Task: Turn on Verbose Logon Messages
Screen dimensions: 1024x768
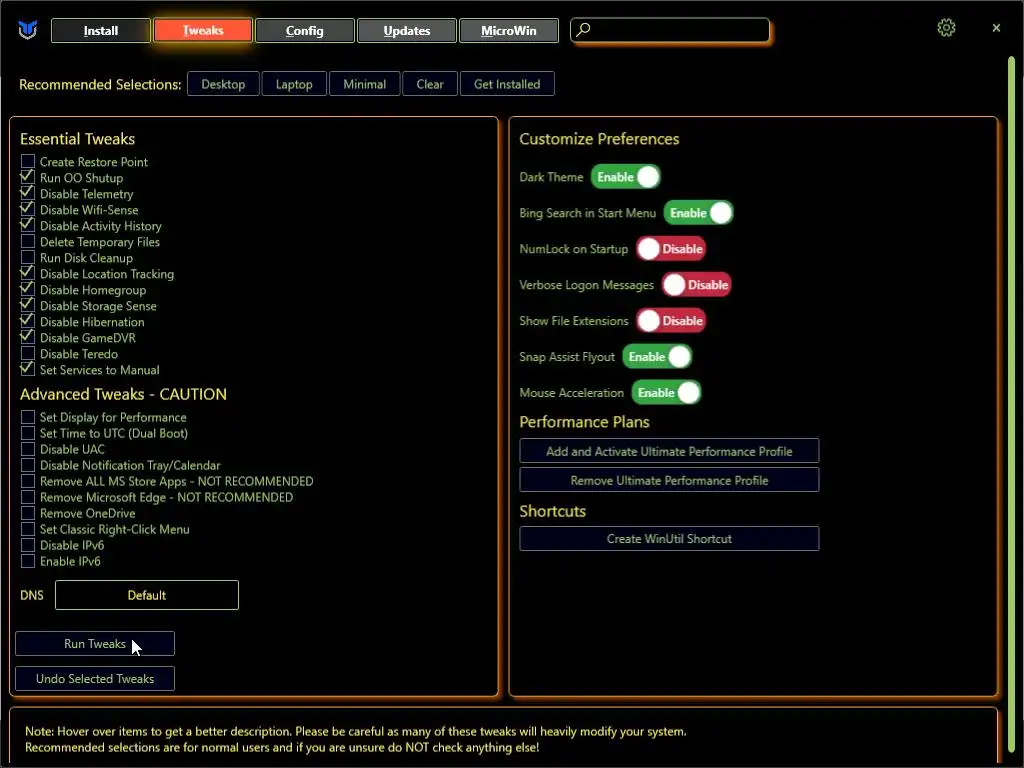Action: [696, 285]
